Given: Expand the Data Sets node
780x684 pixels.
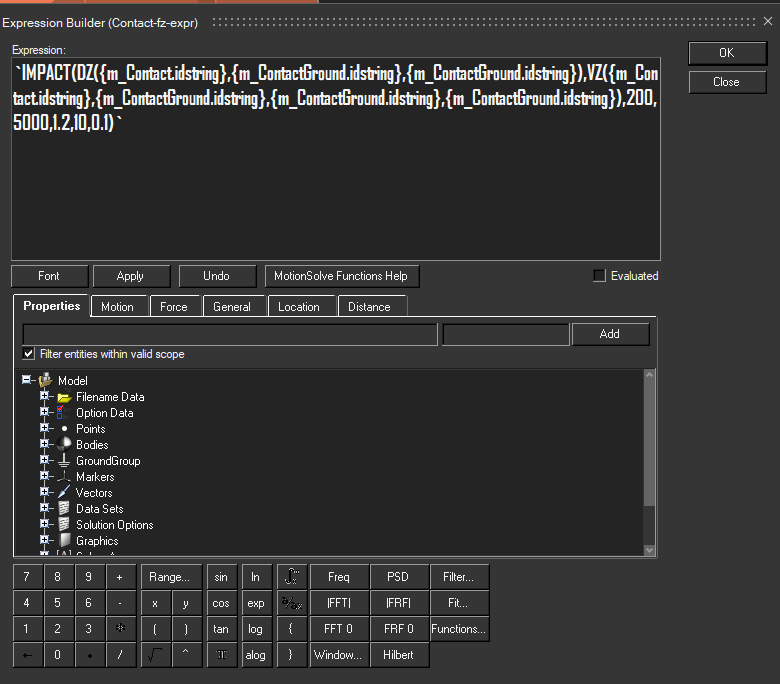Looking at the screenshot, I should [44, 508].
